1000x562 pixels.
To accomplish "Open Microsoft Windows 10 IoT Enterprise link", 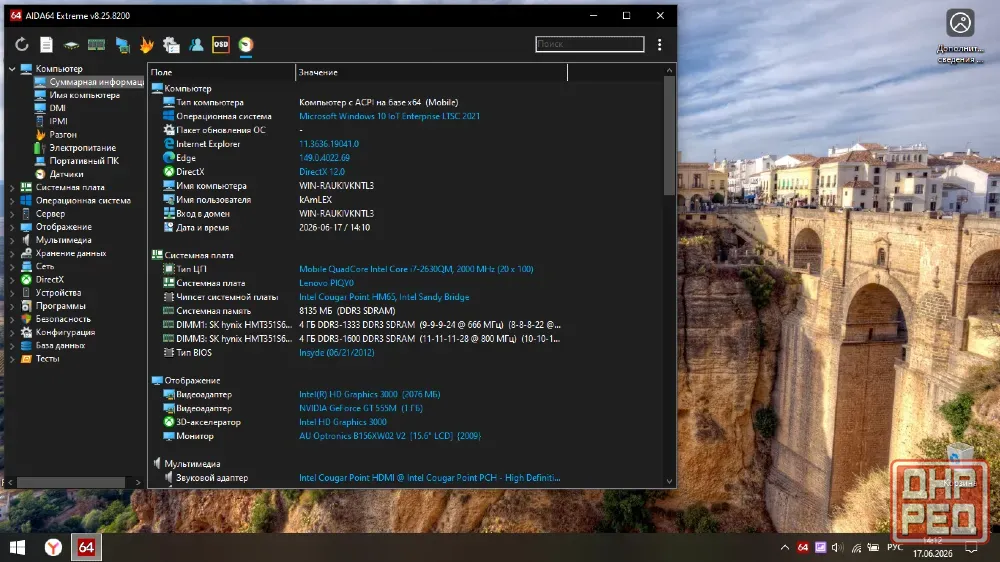I will tap(389, 116).
